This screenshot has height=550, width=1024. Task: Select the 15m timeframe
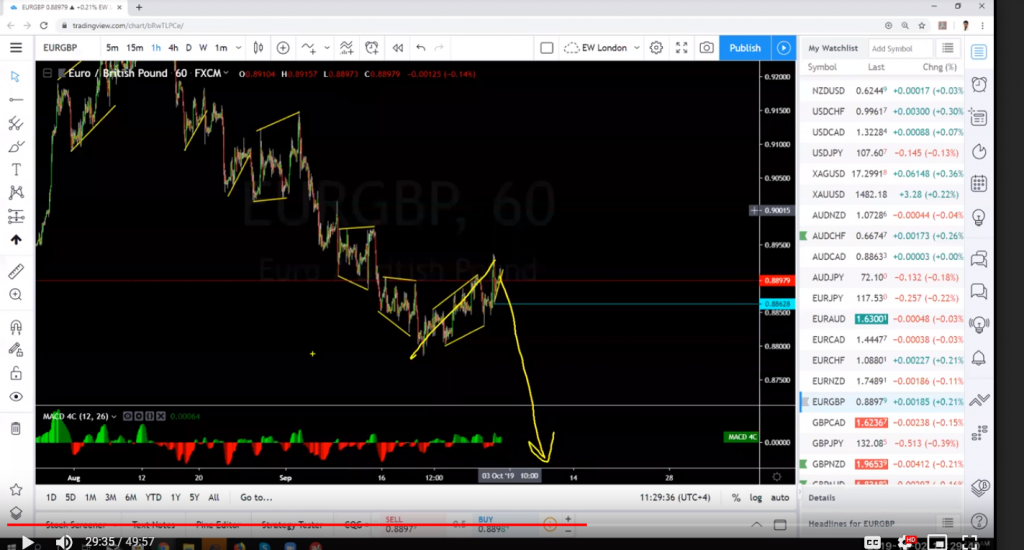coord(135,48)
